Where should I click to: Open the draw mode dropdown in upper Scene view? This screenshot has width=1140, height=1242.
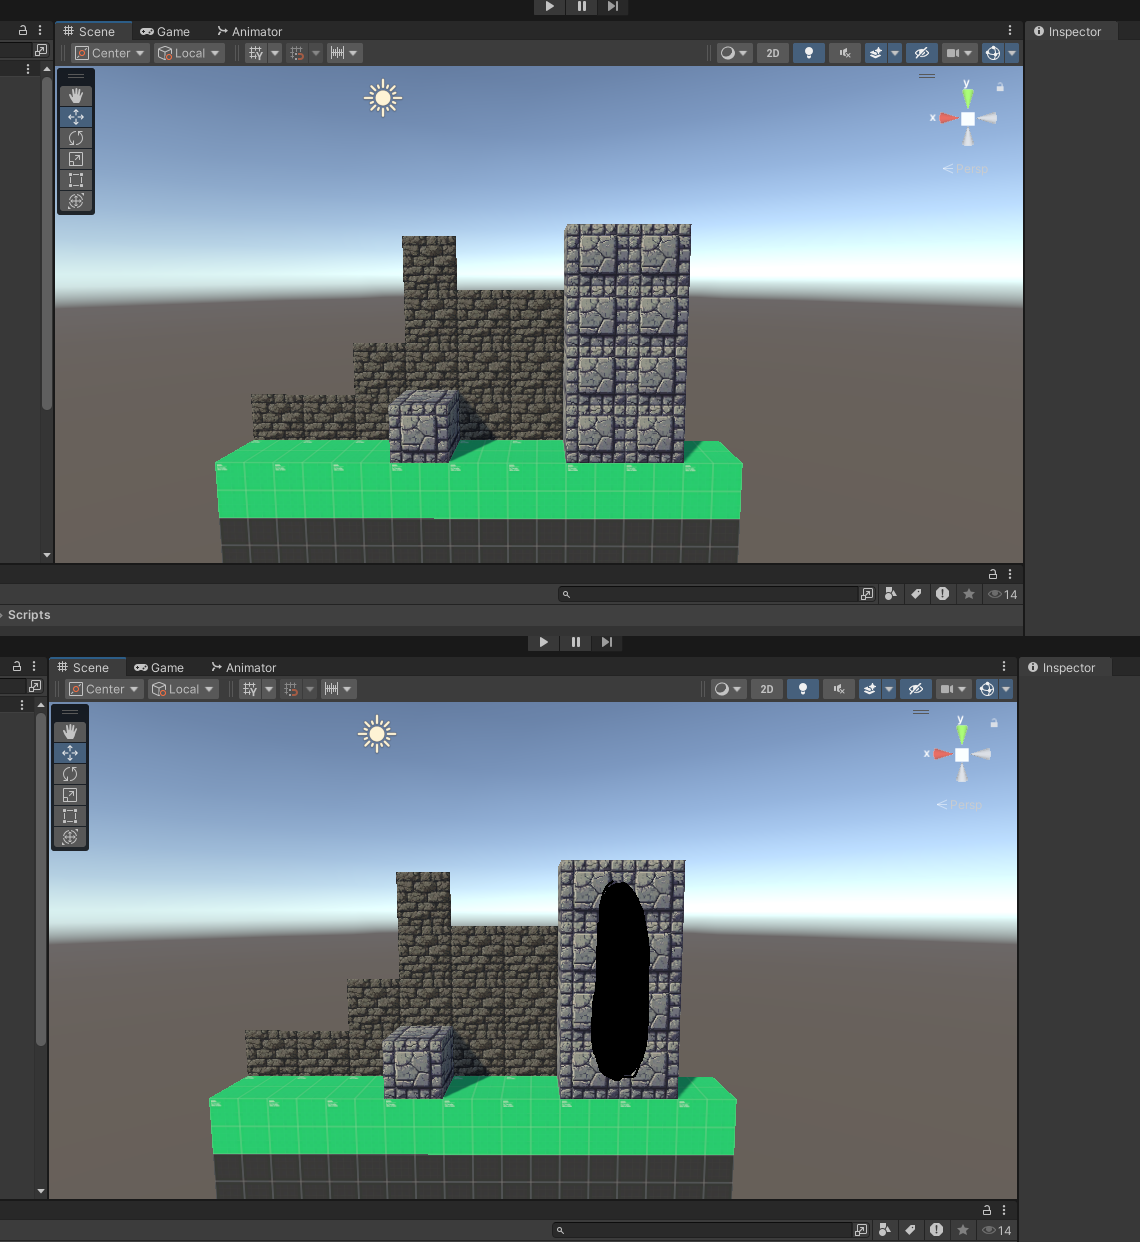coord(734,53)
